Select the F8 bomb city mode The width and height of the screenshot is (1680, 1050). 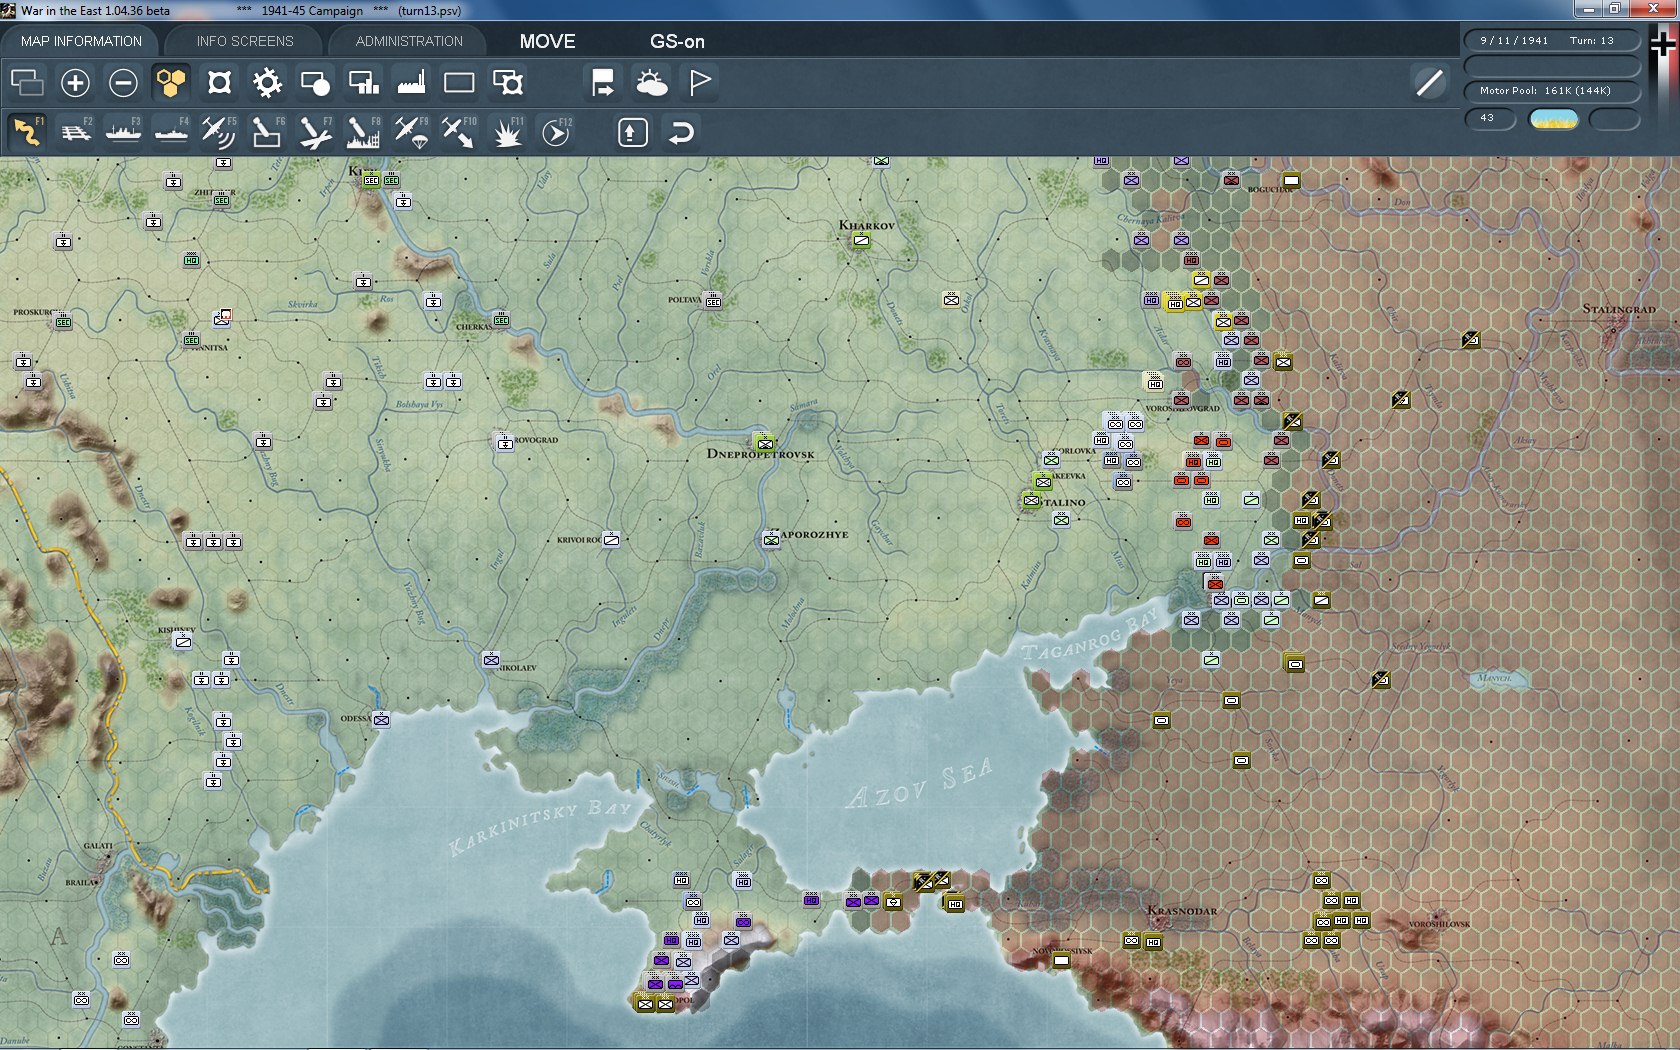click(363, 132)
